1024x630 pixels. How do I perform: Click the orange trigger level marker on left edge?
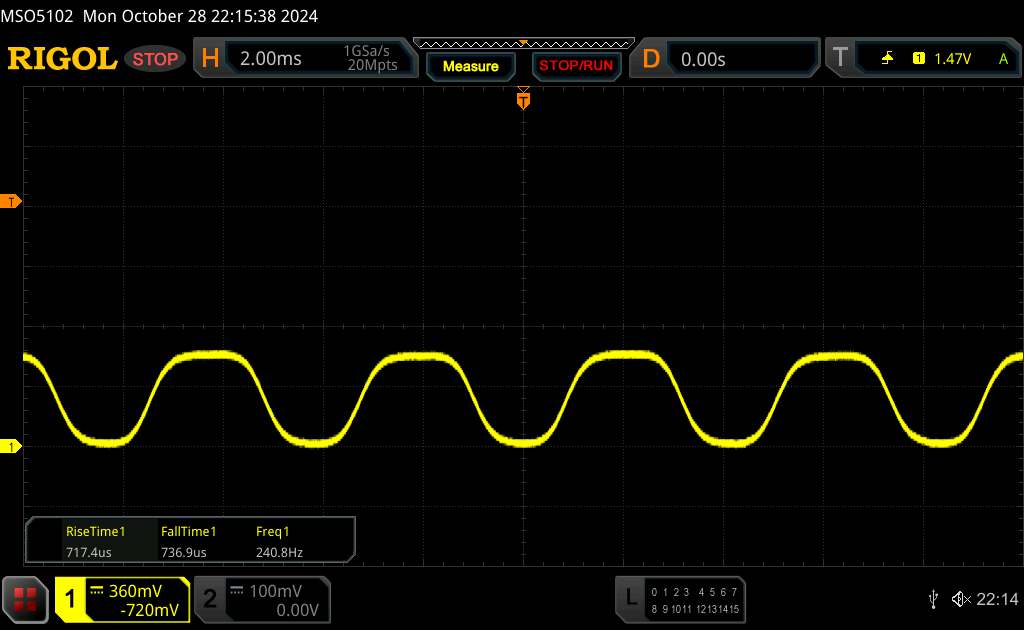click(12, 202)
